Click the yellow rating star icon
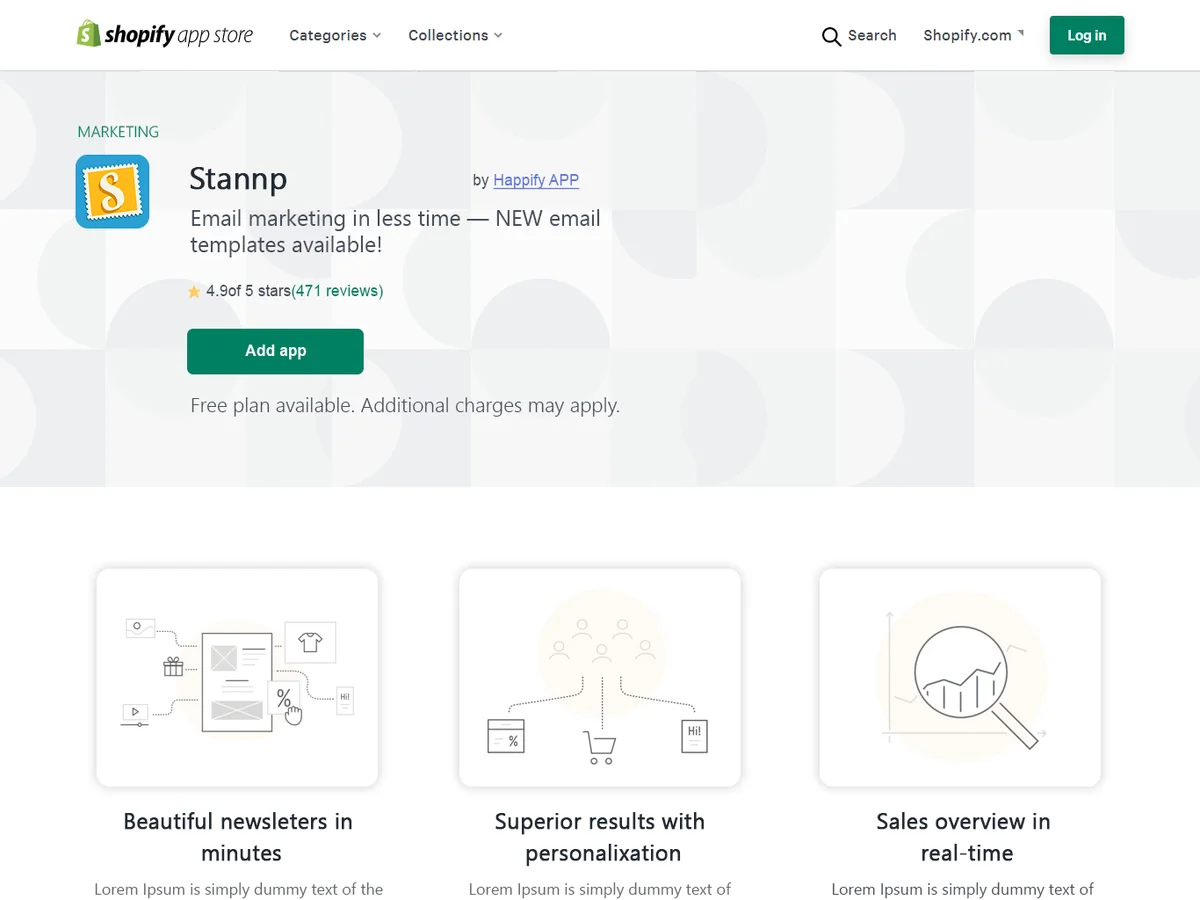 (x=194, y=292)
